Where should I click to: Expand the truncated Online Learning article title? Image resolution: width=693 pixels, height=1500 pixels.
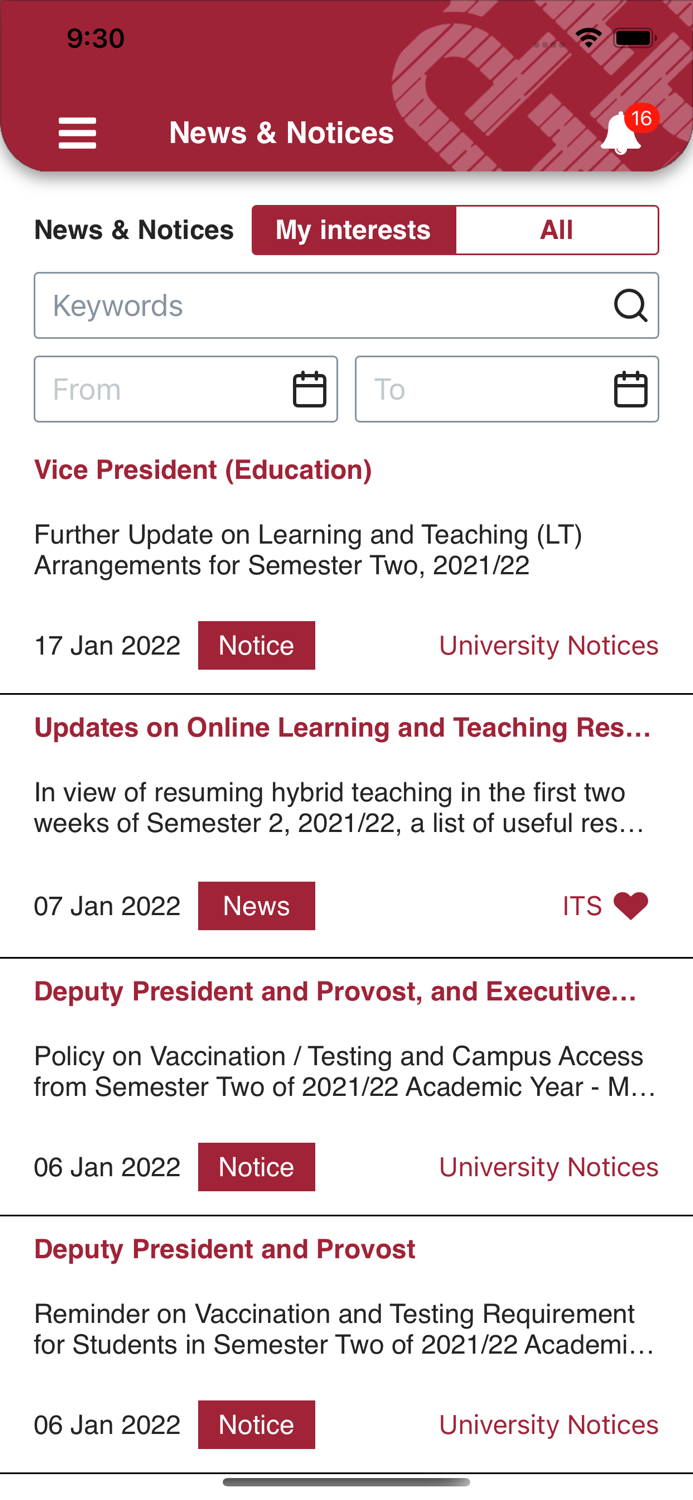tap(344, 727)
